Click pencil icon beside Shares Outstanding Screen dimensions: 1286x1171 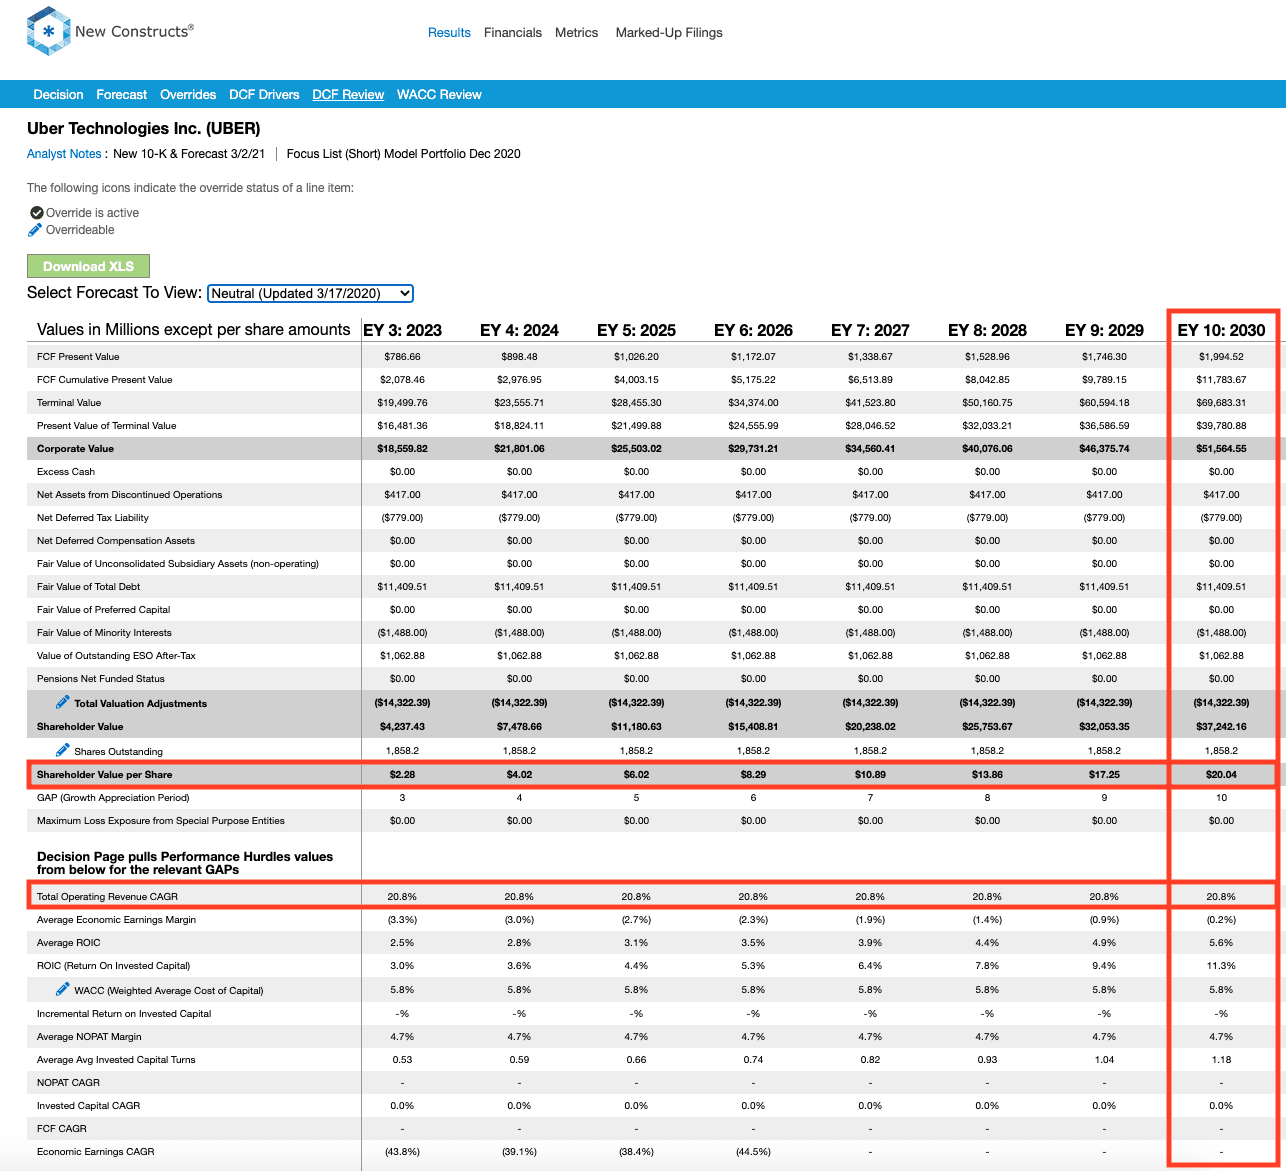[63, 750]
